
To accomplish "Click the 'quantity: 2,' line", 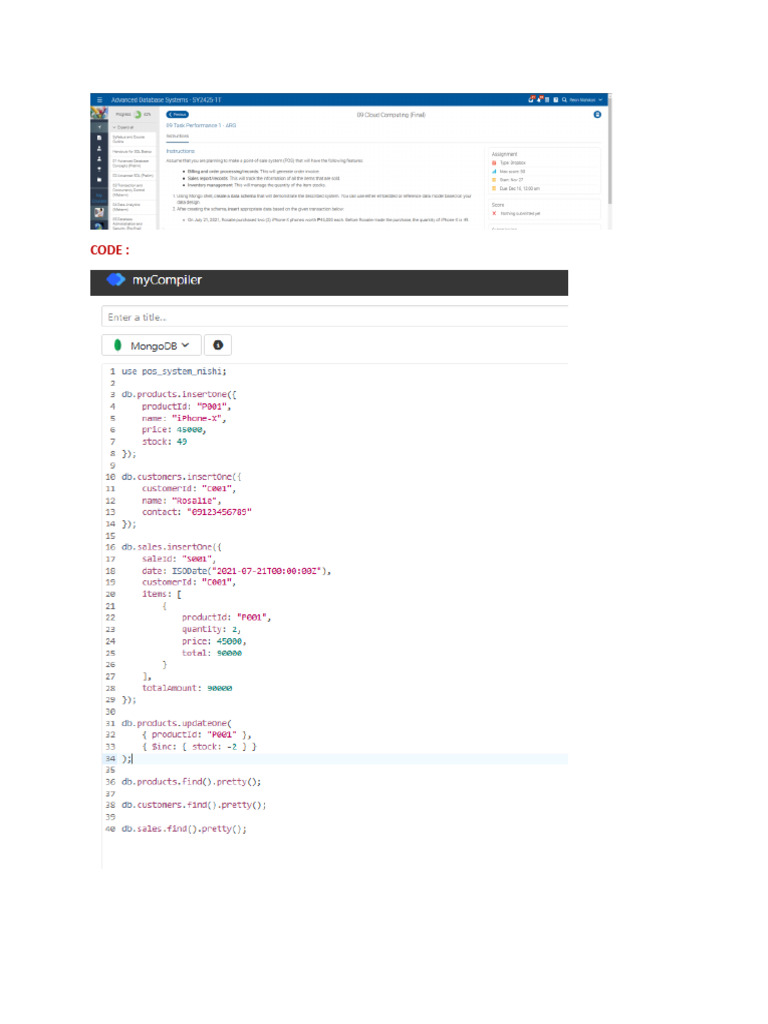I will click(x=211, y=629).
